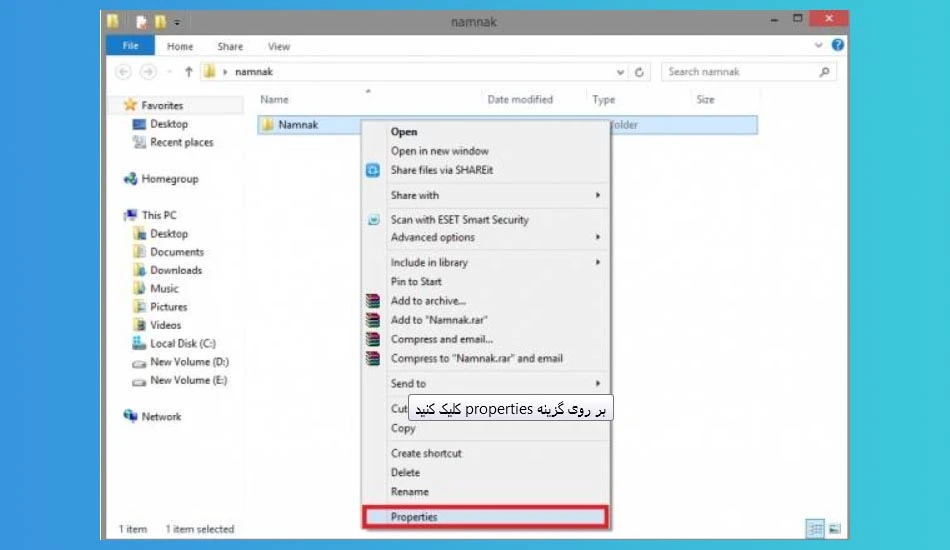Open the Videos folder
This screenshot has height=550, width=950.
point(165,325)
